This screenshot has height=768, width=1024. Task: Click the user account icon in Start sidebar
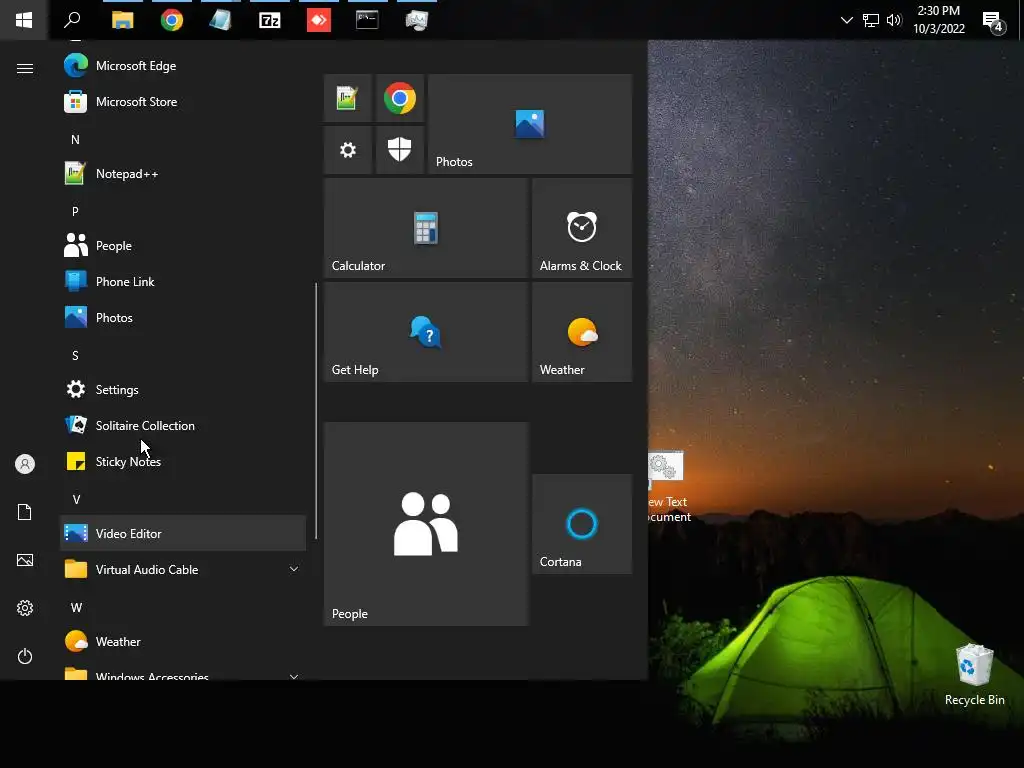(x=25, y=464)
